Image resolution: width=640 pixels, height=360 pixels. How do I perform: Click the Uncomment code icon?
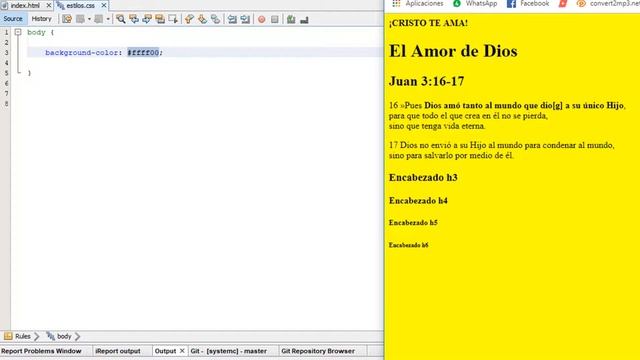(x=304, y=19)
